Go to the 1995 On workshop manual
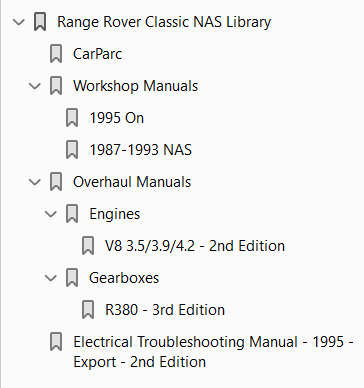 [117, 118]
